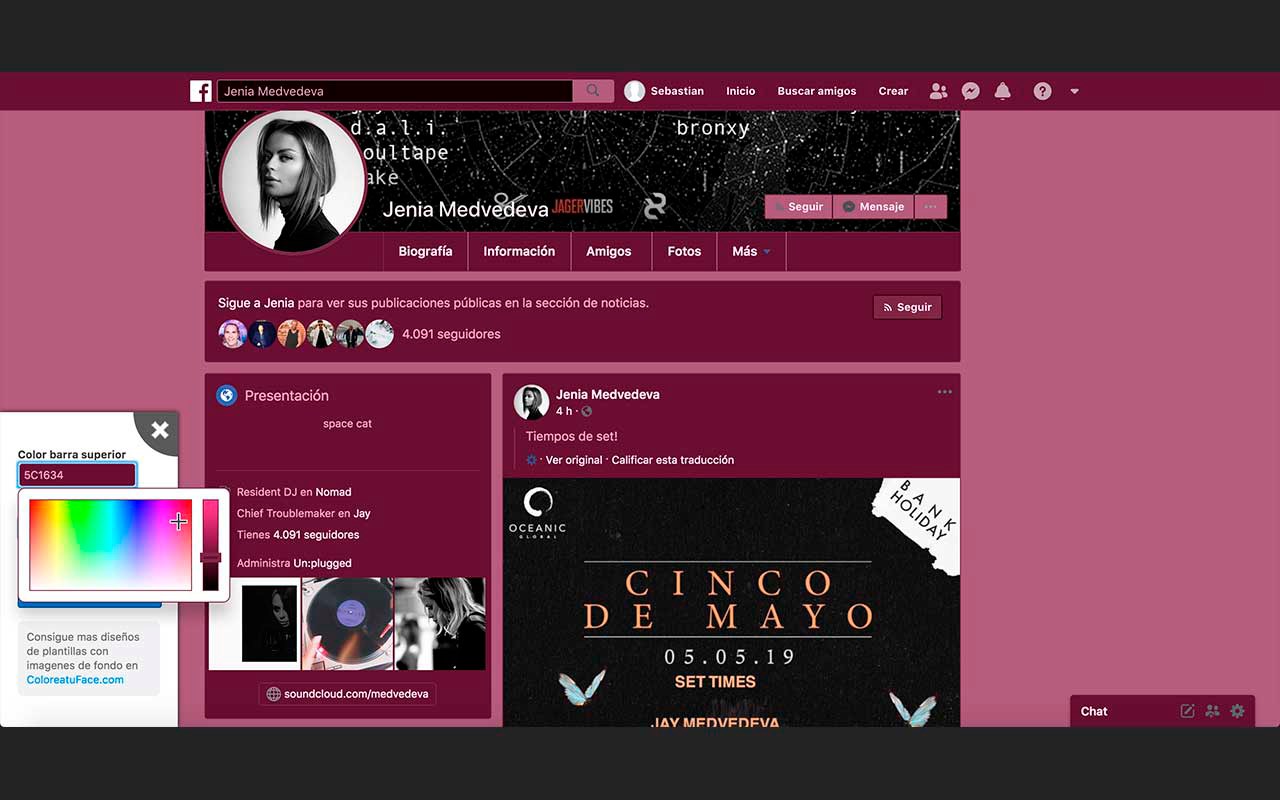Click the public globe icon on post

pos(587,411)
